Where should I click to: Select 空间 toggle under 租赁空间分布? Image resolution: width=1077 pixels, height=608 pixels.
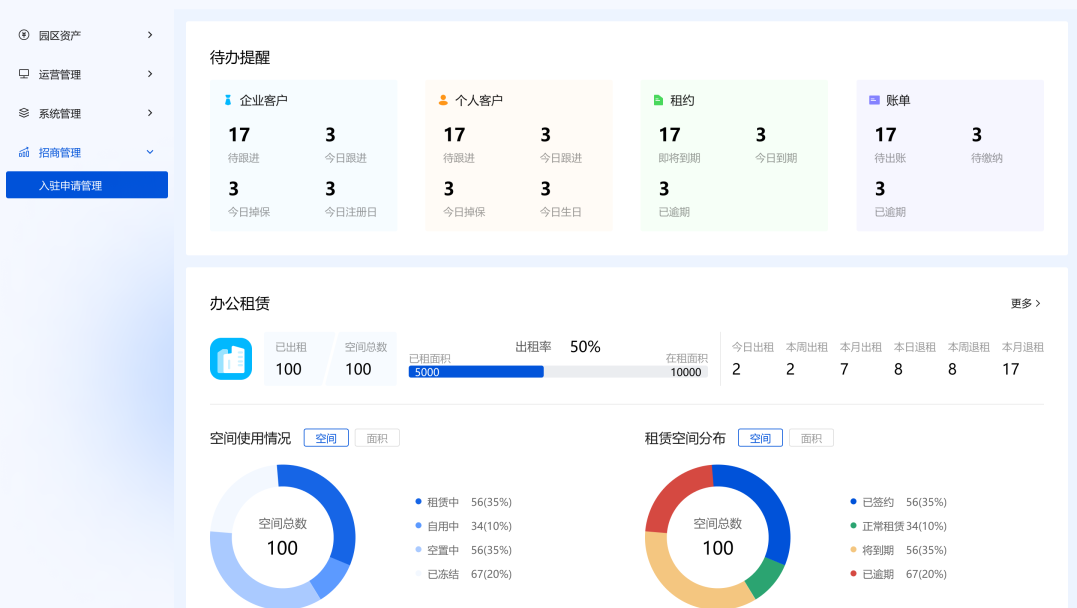click(x=760, y=438)
